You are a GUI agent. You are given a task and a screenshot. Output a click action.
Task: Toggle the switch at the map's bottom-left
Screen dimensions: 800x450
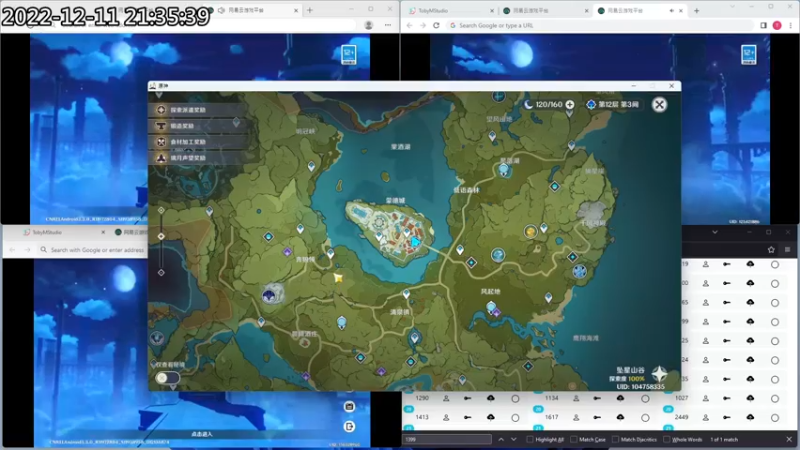(167, 378)
